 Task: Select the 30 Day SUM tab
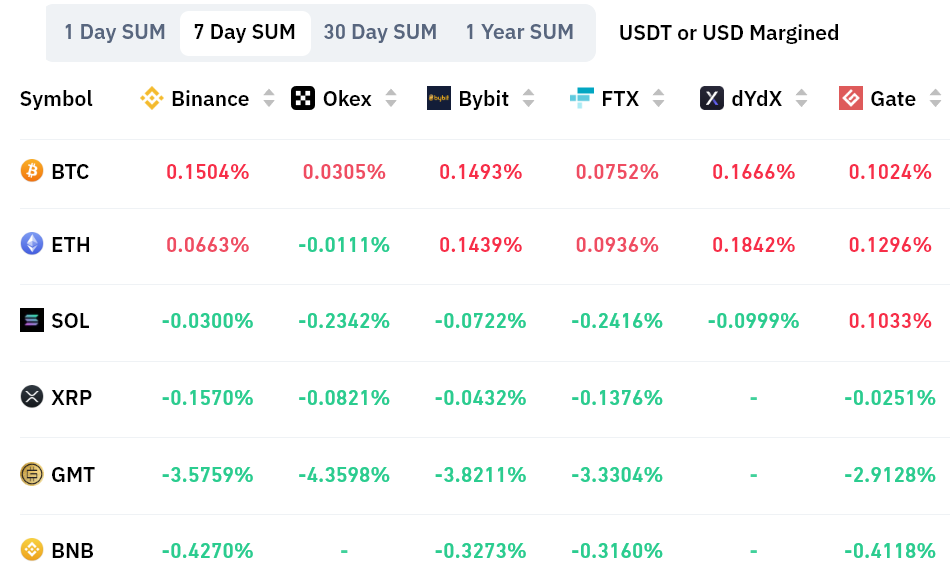(x=380, y=32)
